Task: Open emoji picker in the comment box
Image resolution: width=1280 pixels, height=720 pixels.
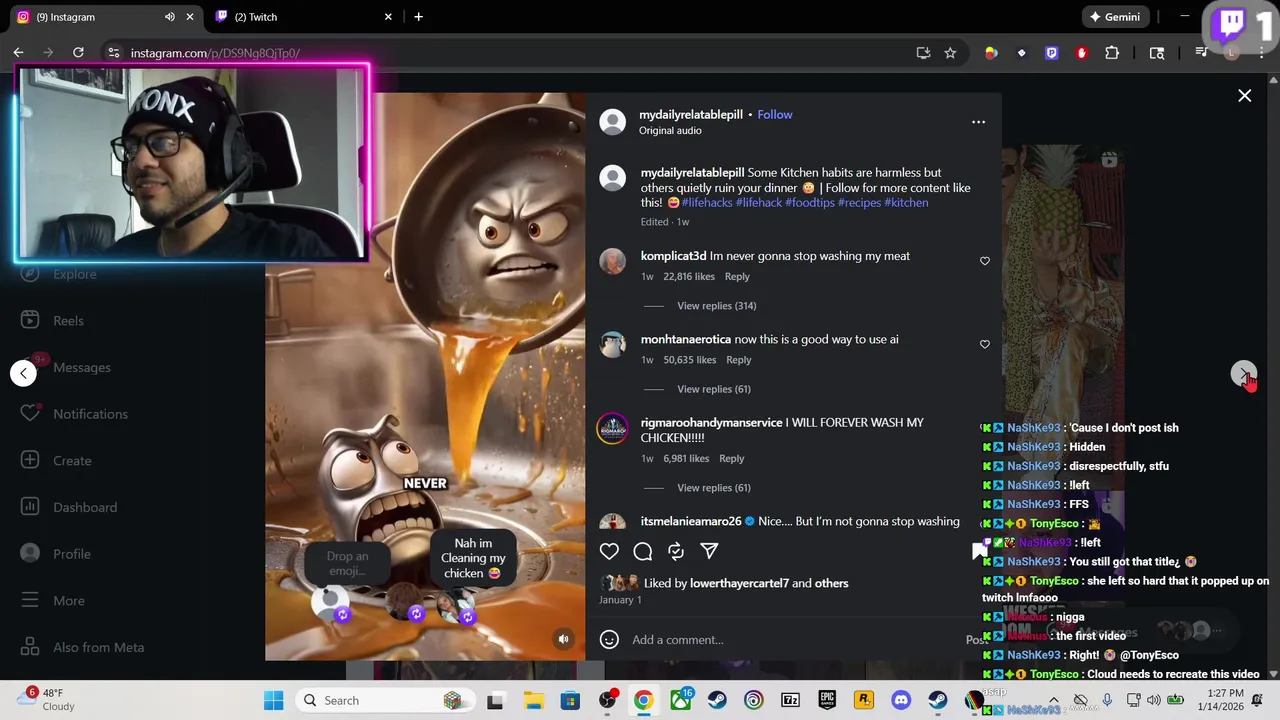Action: (609, 640)
